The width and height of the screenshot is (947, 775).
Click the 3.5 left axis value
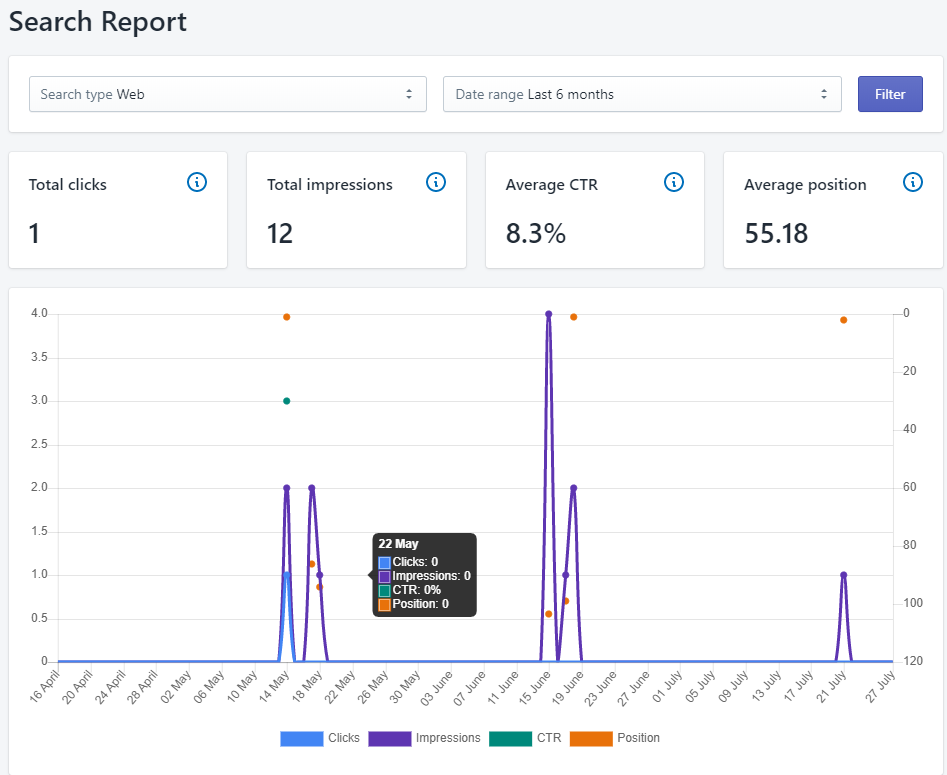[x=39, y=357]
